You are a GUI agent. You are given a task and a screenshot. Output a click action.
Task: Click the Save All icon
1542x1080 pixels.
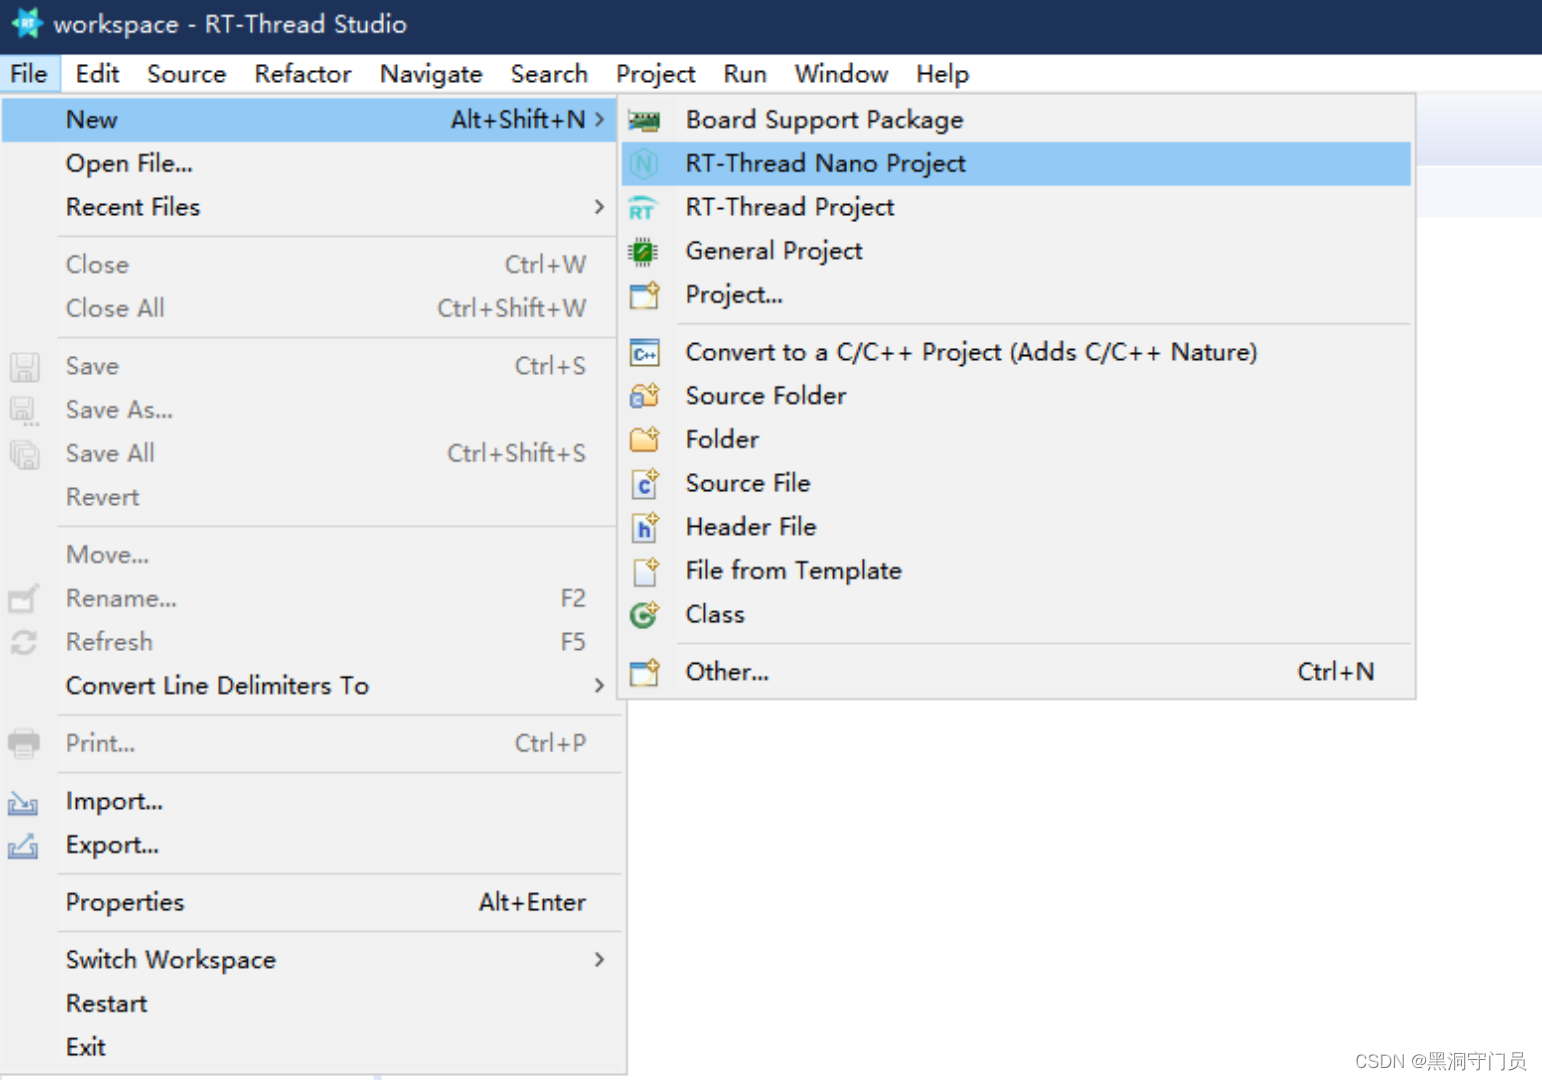(x=24, y=454)
